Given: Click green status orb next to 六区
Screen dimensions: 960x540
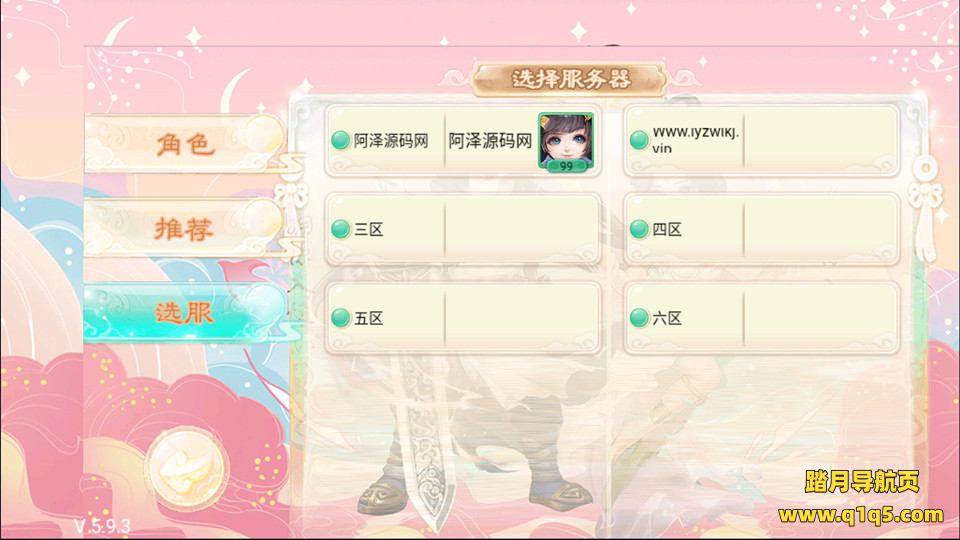Looking at the screenshot, I should (x=639, y=318).
